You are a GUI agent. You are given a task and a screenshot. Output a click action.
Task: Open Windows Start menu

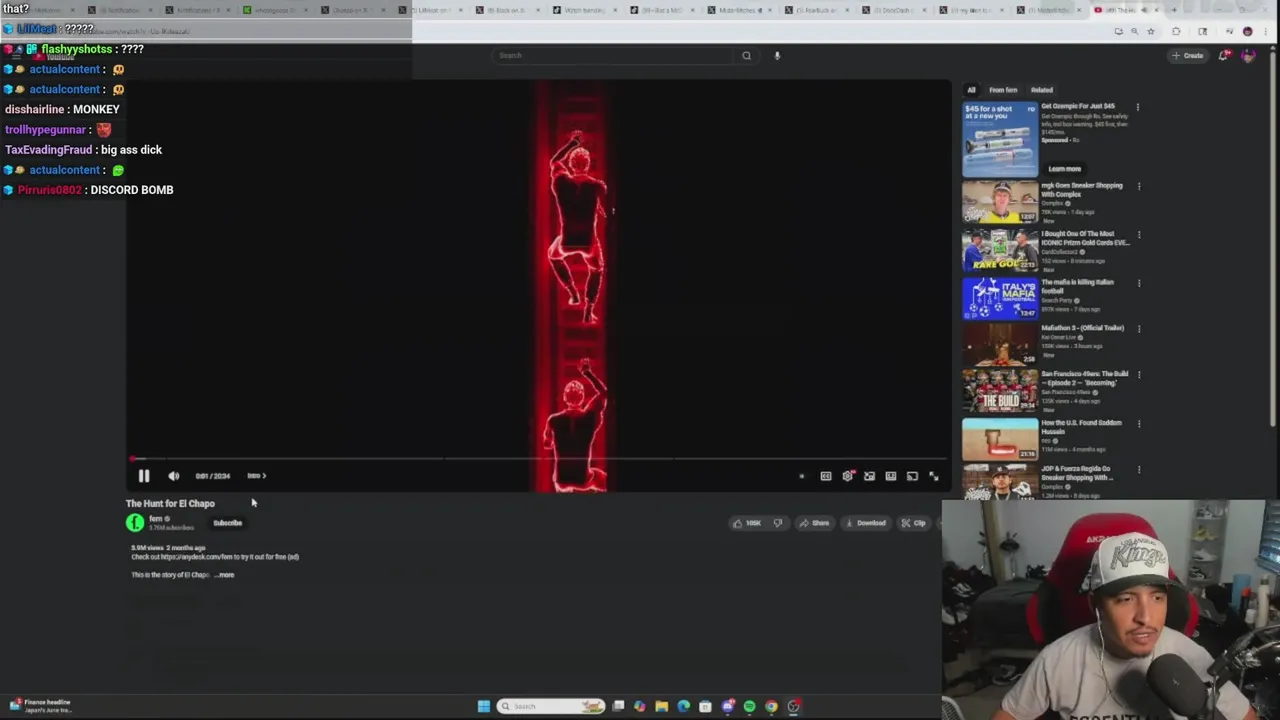pos(484,706)
